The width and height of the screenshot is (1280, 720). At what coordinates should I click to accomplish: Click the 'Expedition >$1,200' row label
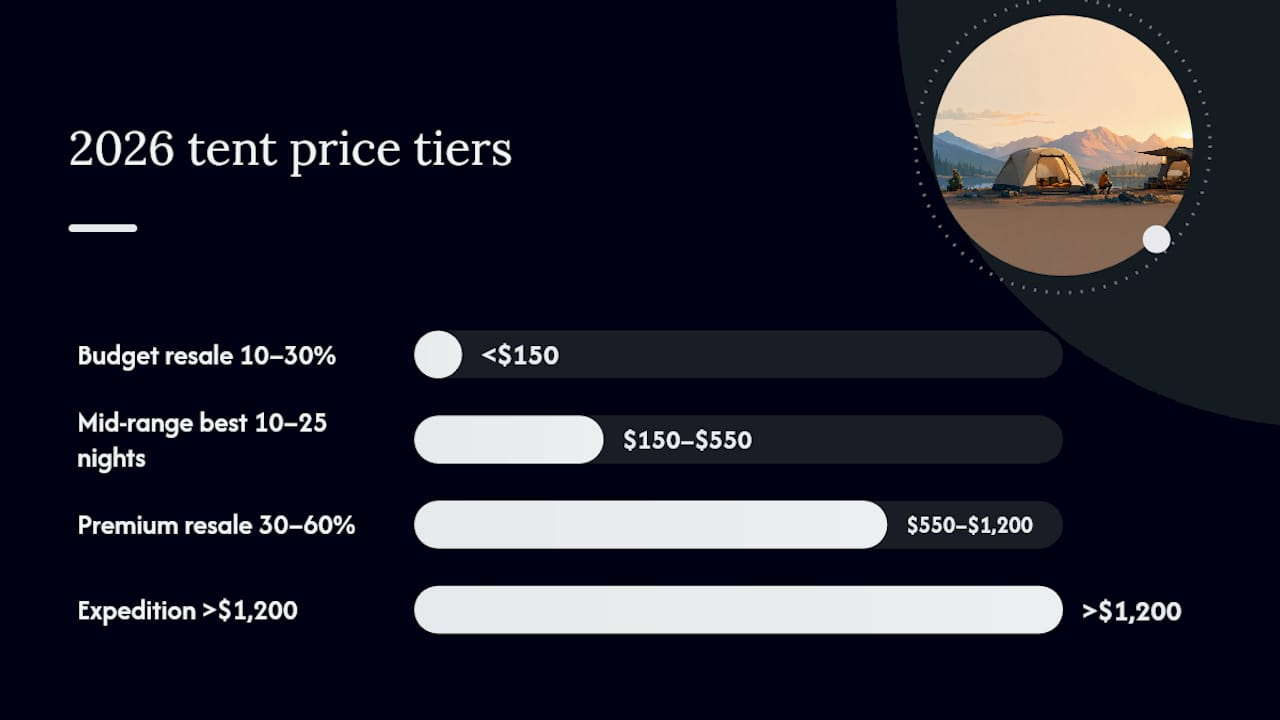tap(188, 610)
